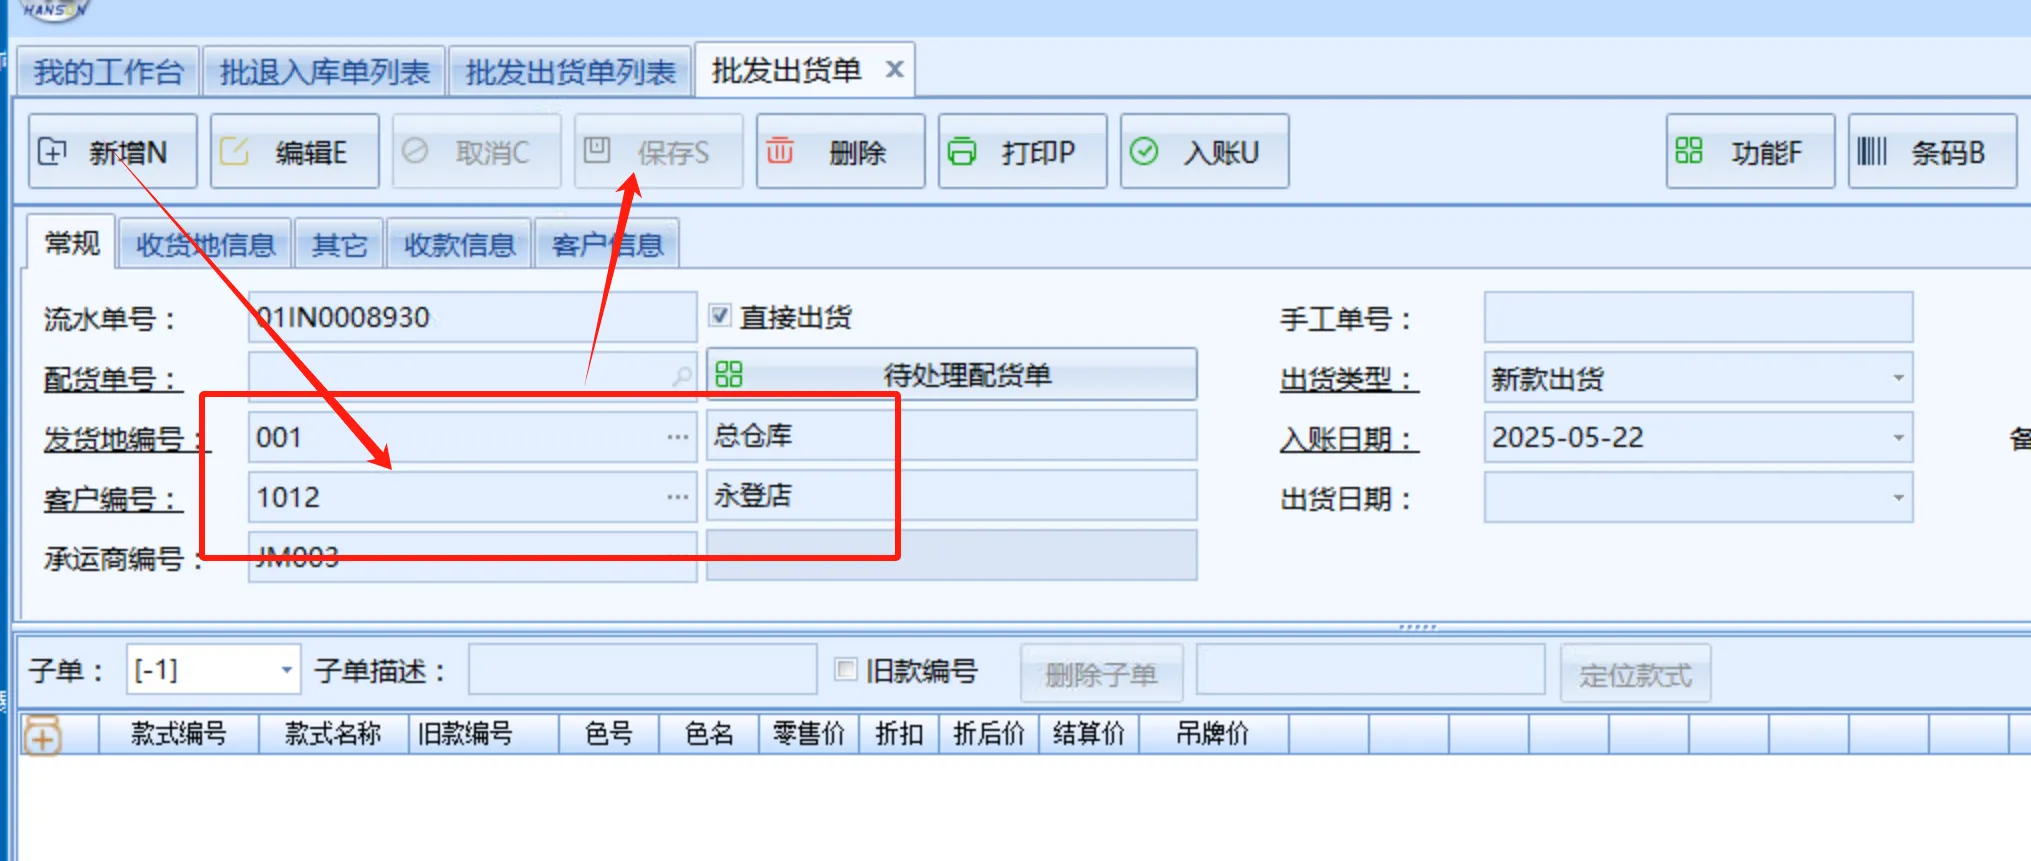Click the Print (打印P) printer icon

point(962,152)
